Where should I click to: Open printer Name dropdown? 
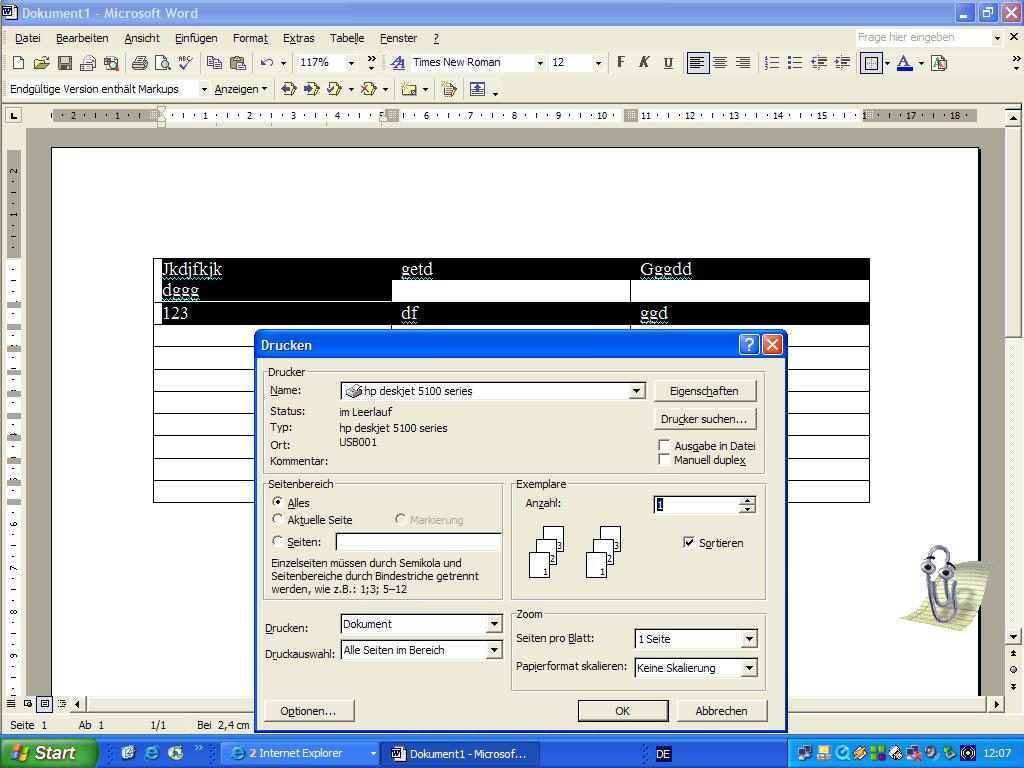click(x=636, y=391)
